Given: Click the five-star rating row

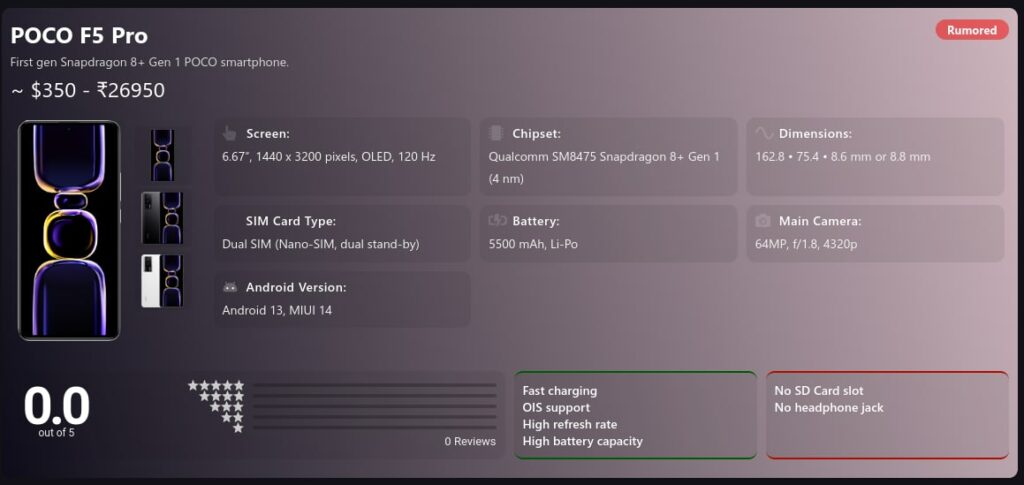Looking at the screenshot, I should (x=216, y=386).
